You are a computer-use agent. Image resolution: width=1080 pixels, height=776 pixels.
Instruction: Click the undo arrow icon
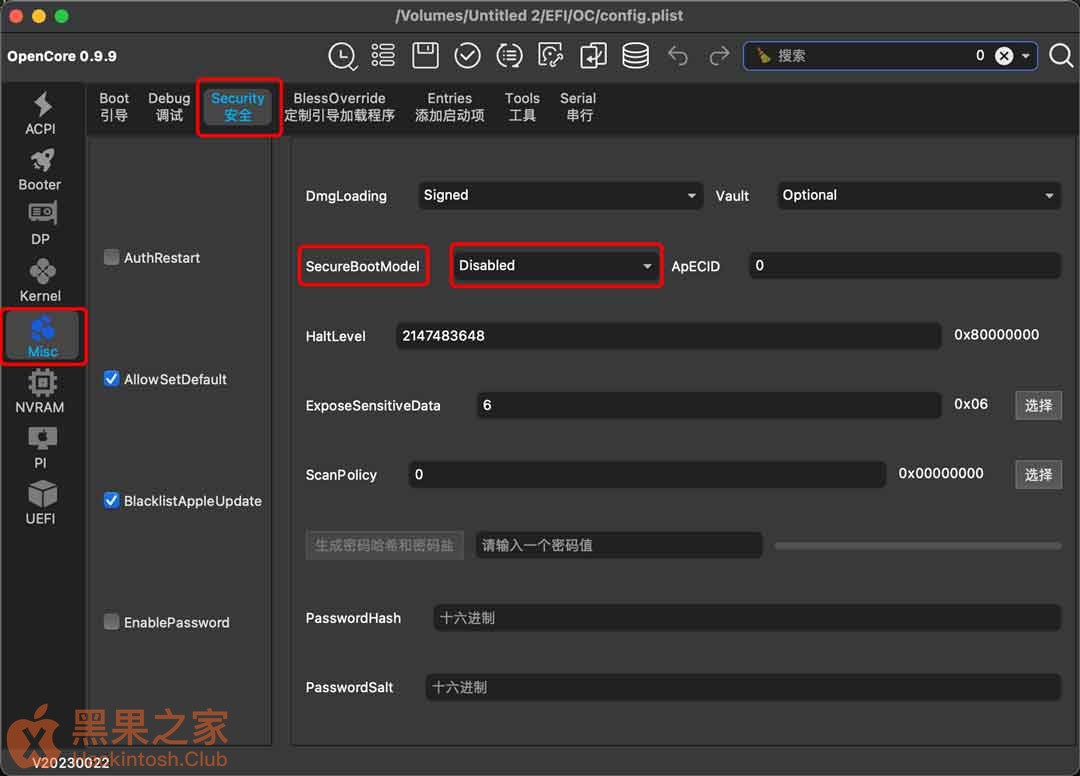678,56
